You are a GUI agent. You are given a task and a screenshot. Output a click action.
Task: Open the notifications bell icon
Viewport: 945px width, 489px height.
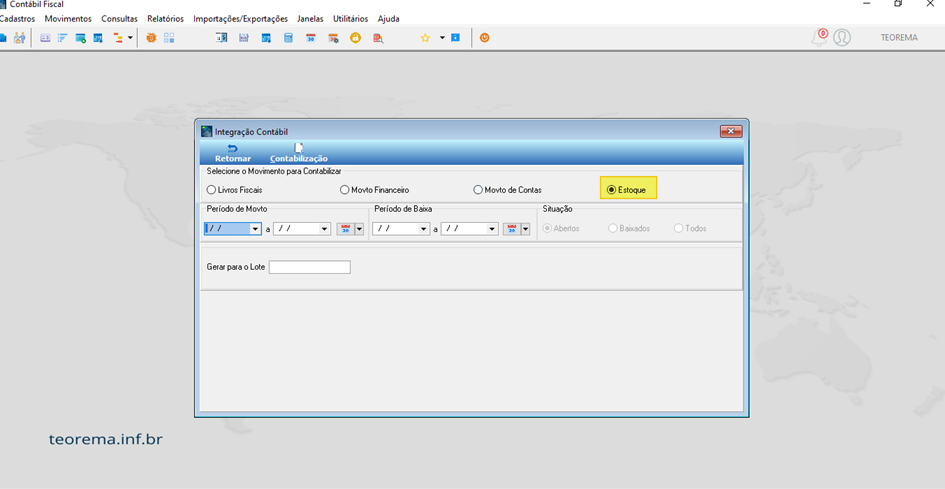818,37
